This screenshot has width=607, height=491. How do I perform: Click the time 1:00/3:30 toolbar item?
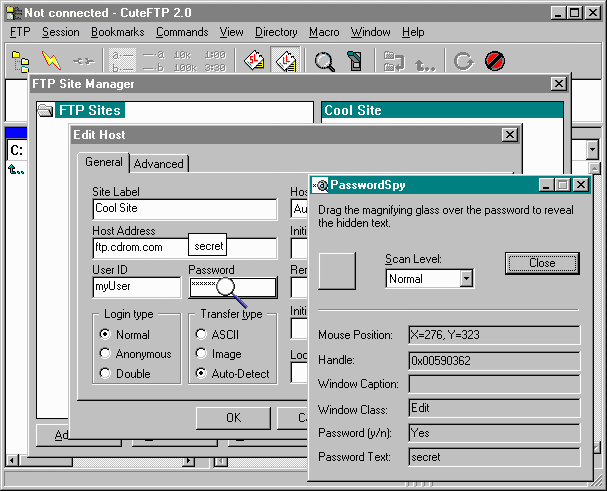pyautogui.click(x=215, y=61)
